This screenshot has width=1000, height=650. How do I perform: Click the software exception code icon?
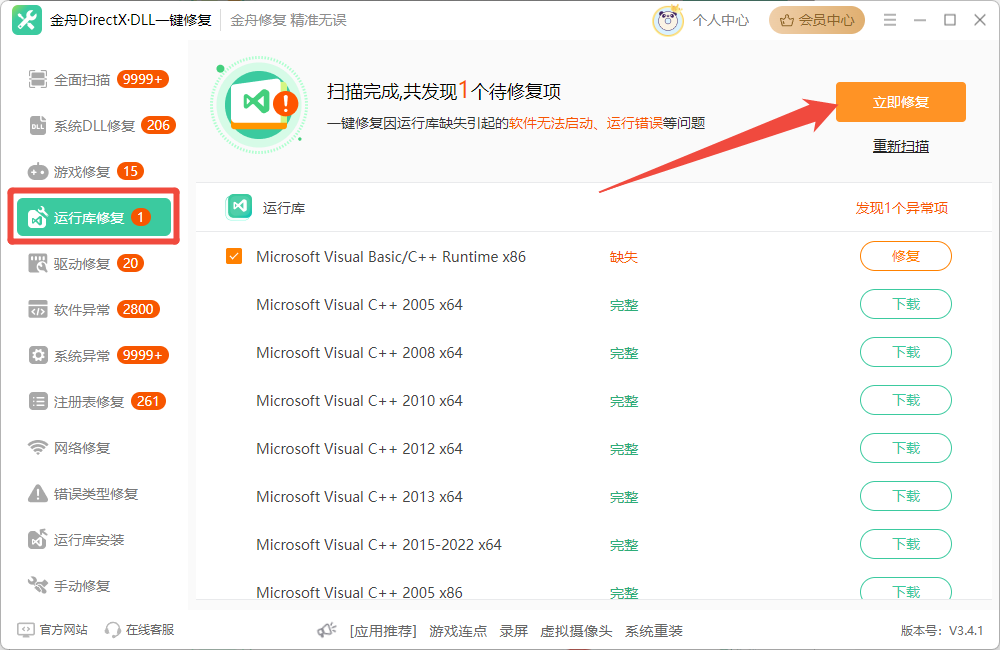(38, 309)
